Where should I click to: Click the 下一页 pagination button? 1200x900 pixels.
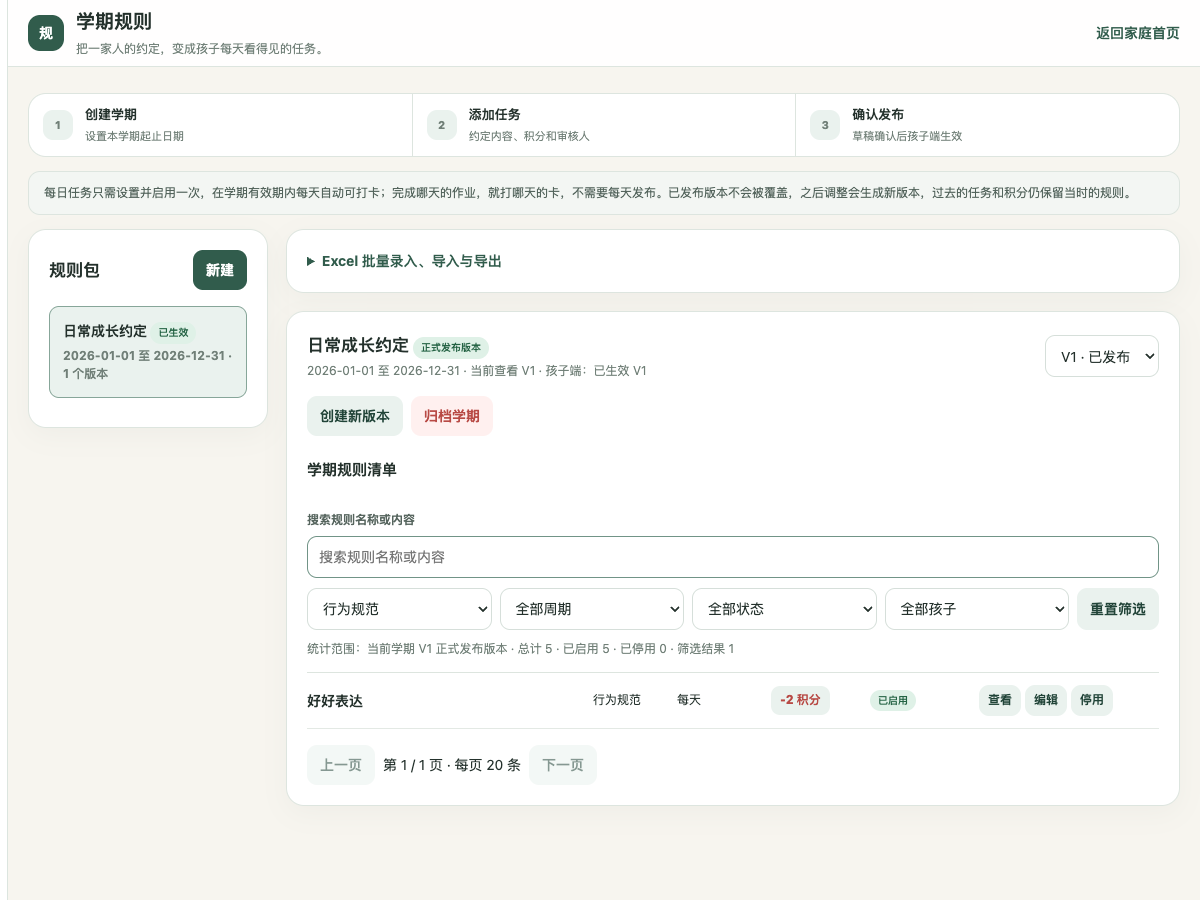point(563,765)
